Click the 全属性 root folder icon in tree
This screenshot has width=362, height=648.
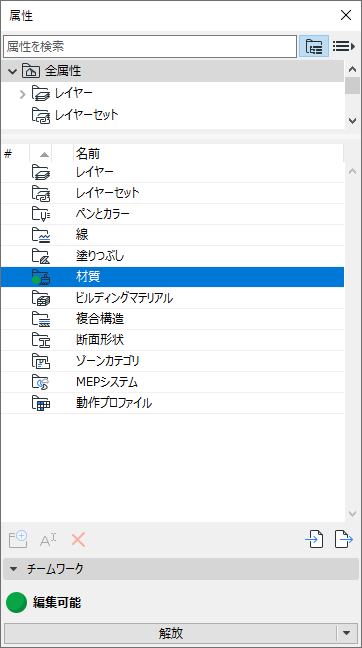[x=31, y=71]
